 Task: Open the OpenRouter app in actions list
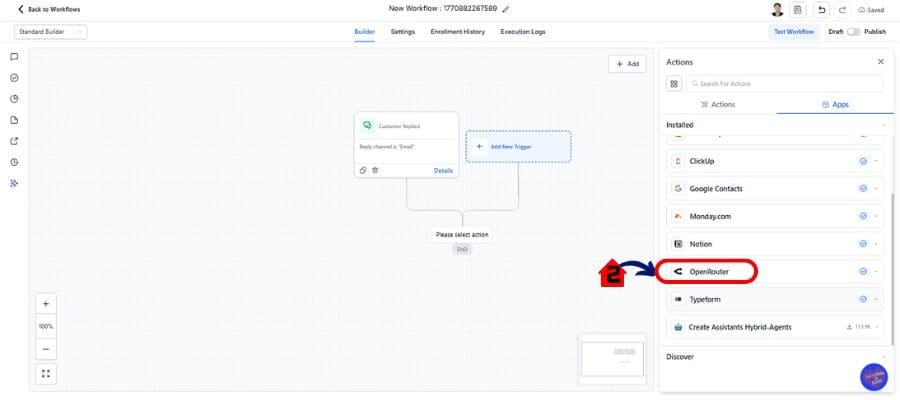708,271
